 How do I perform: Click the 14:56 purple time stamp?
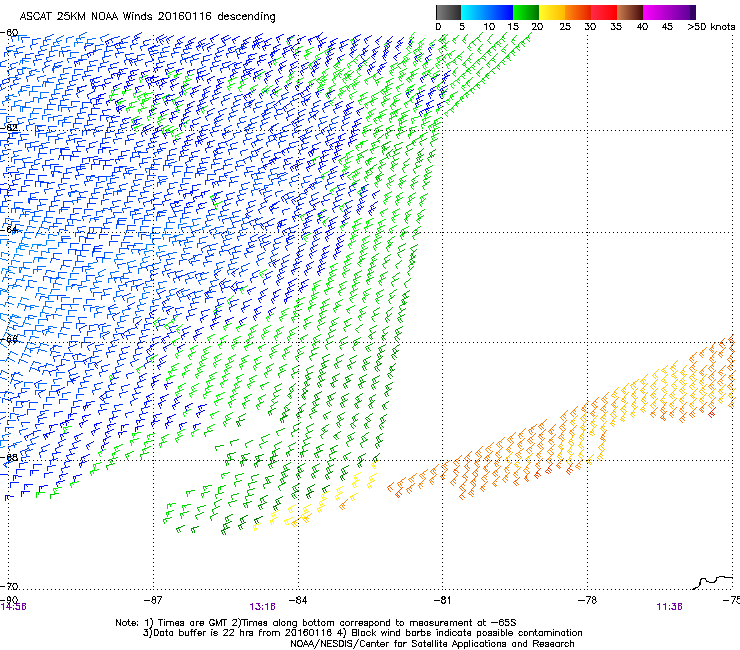click(13, 607)
